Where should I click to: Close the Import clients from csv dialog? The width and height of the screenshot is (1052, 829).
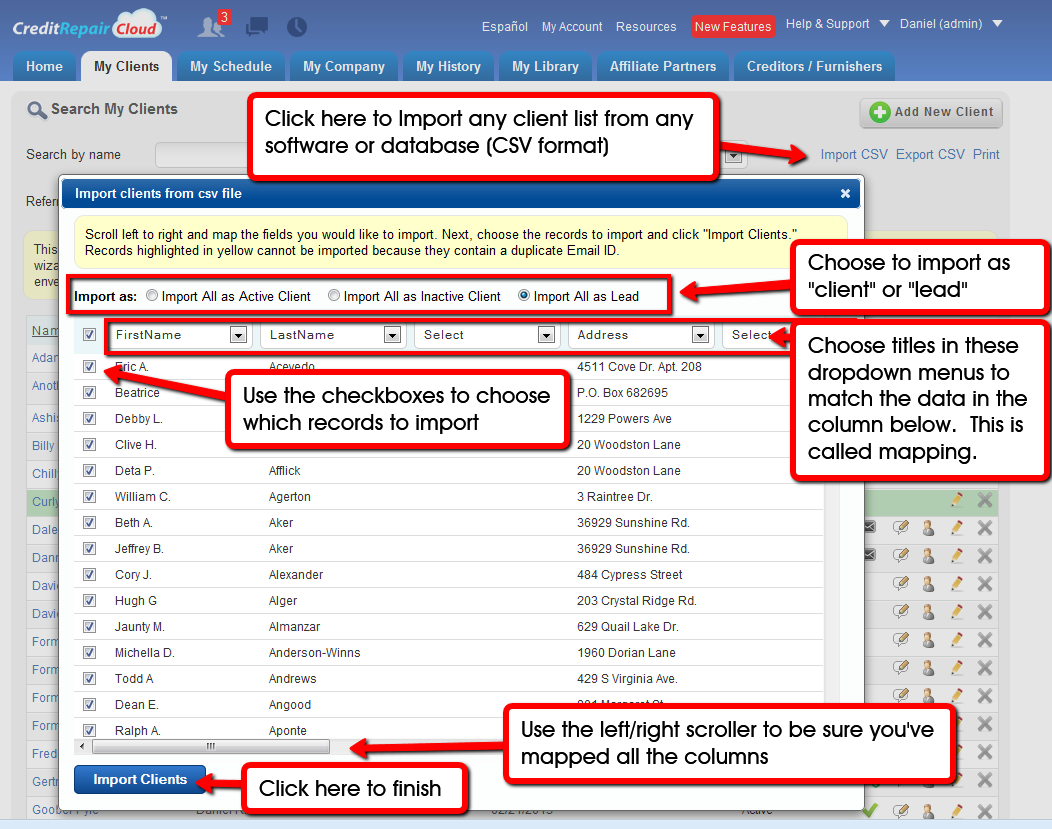pyautogui.click(x=845, y=193)
